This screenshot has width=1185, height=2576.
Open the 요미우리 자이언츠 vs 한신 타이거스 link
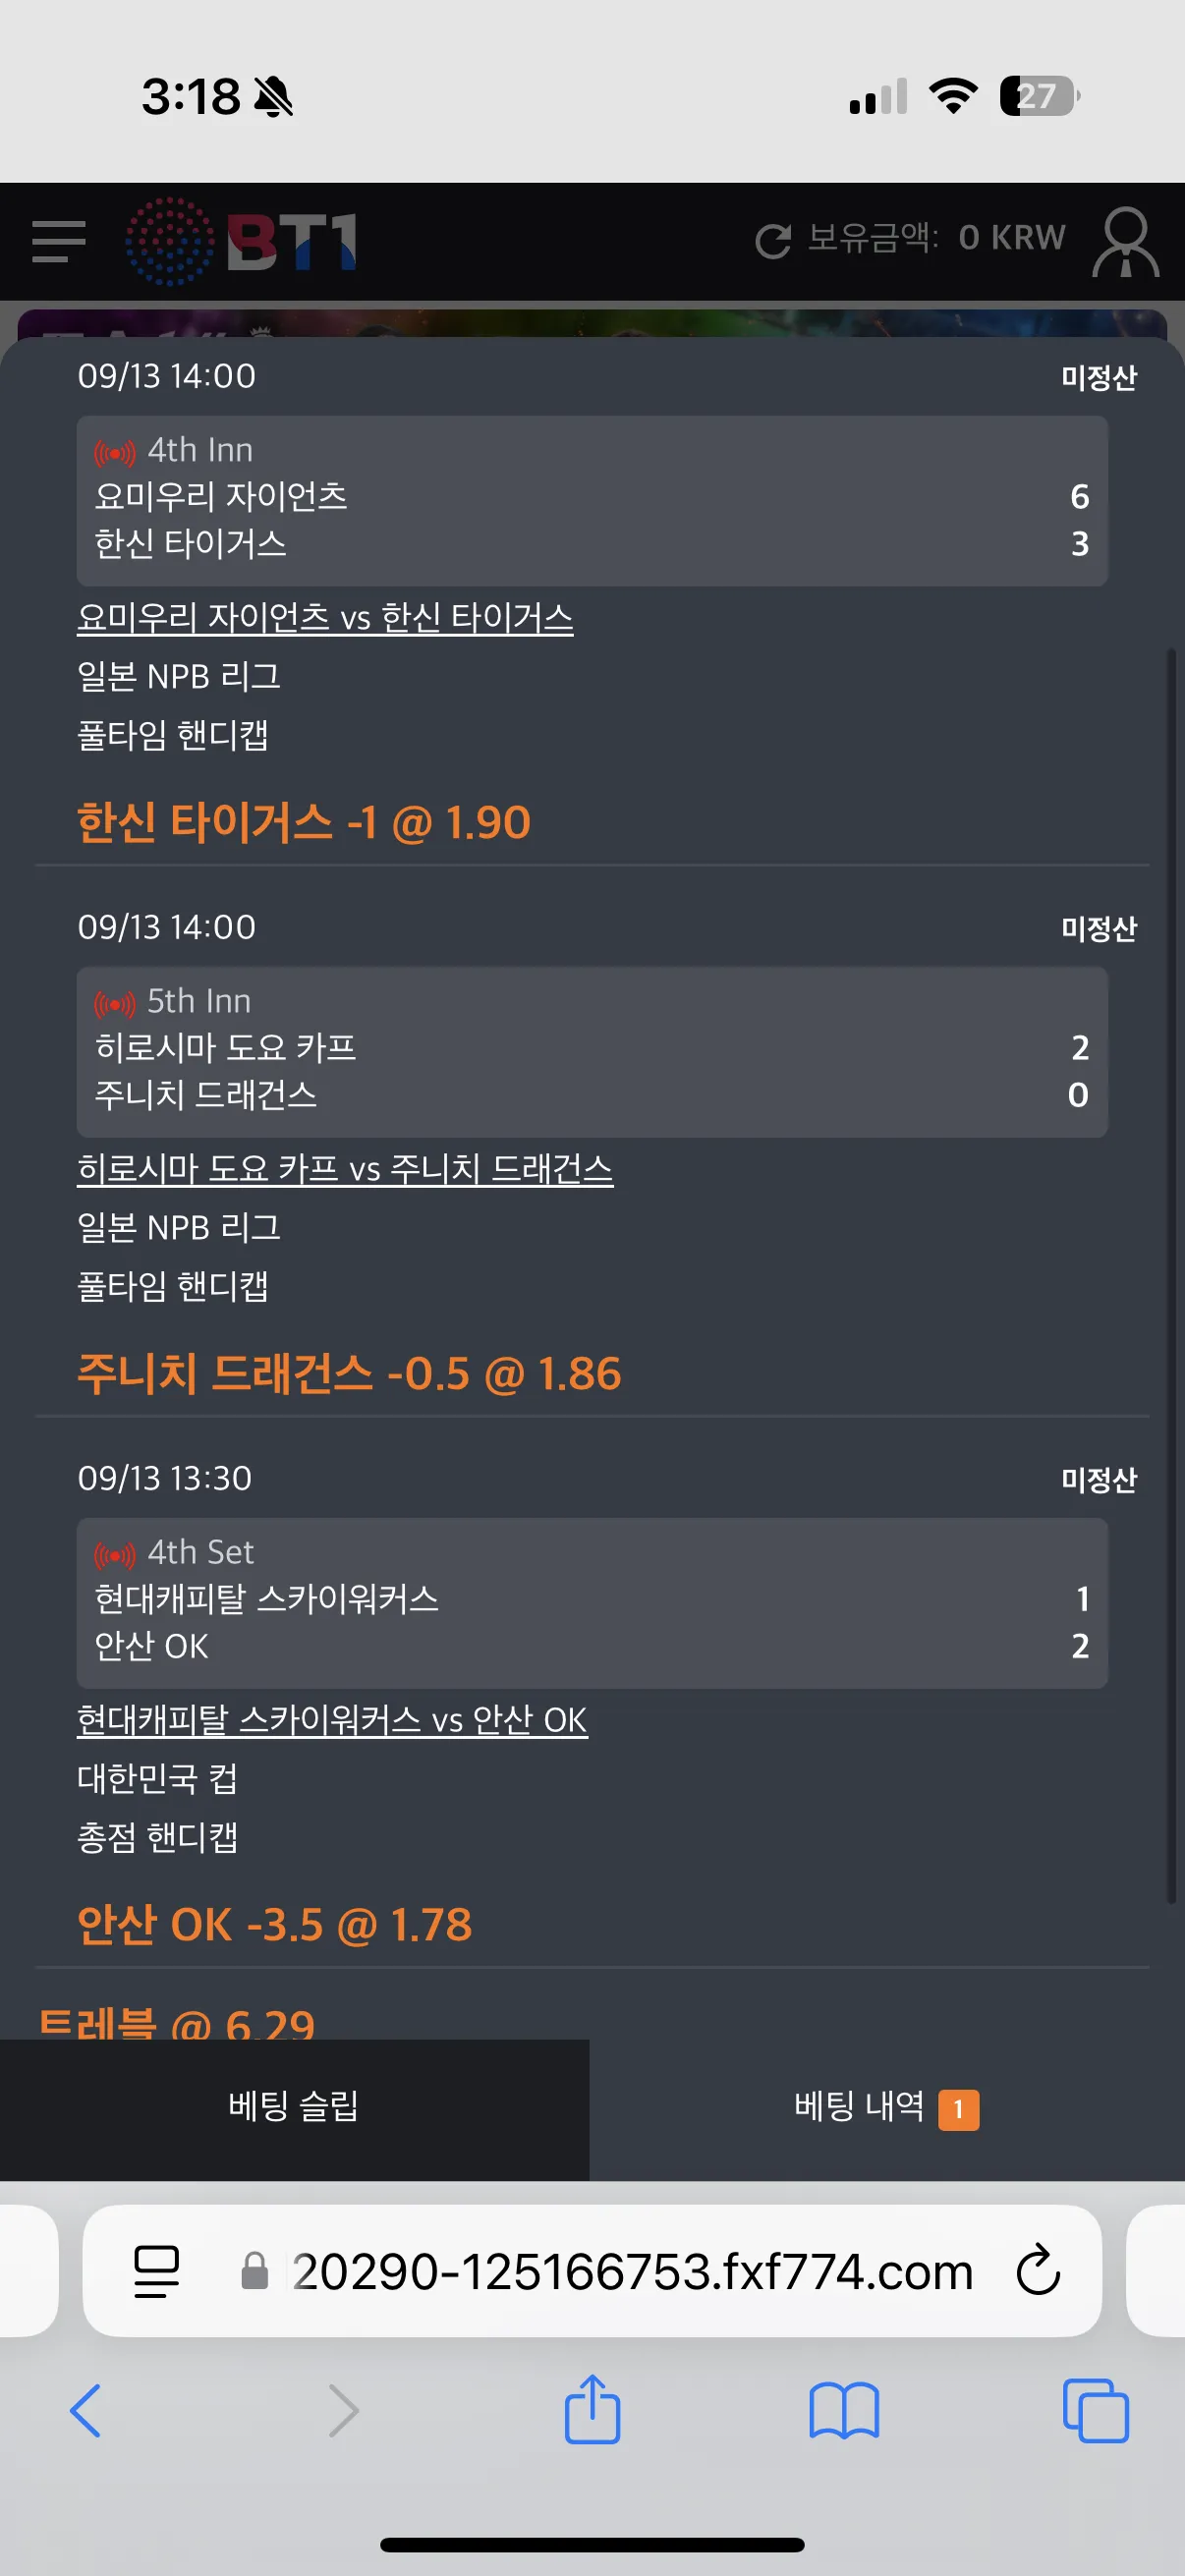click(325, 618)
